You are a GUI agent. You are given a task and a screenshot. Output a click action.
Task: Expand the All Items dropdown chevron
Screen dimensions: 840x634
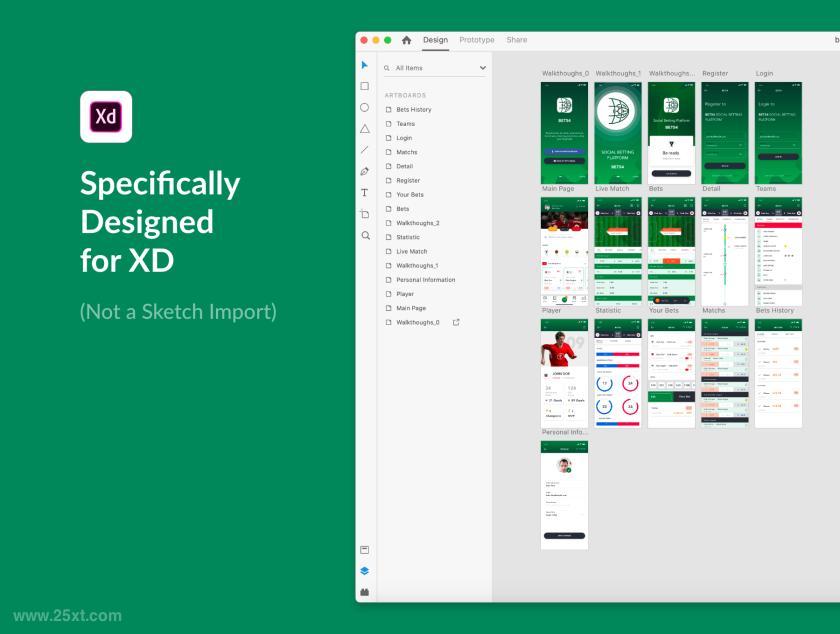[x=483, y=68]
